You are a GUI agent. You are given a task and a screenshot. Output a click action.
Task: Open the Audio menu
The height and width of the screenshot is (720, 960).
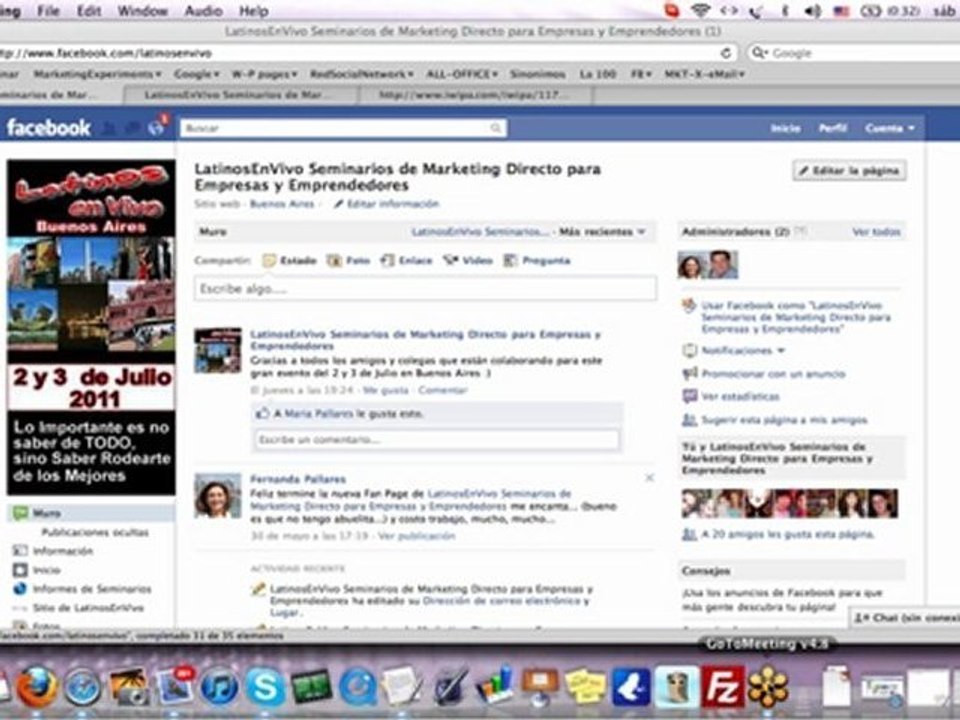pos(203,11)
